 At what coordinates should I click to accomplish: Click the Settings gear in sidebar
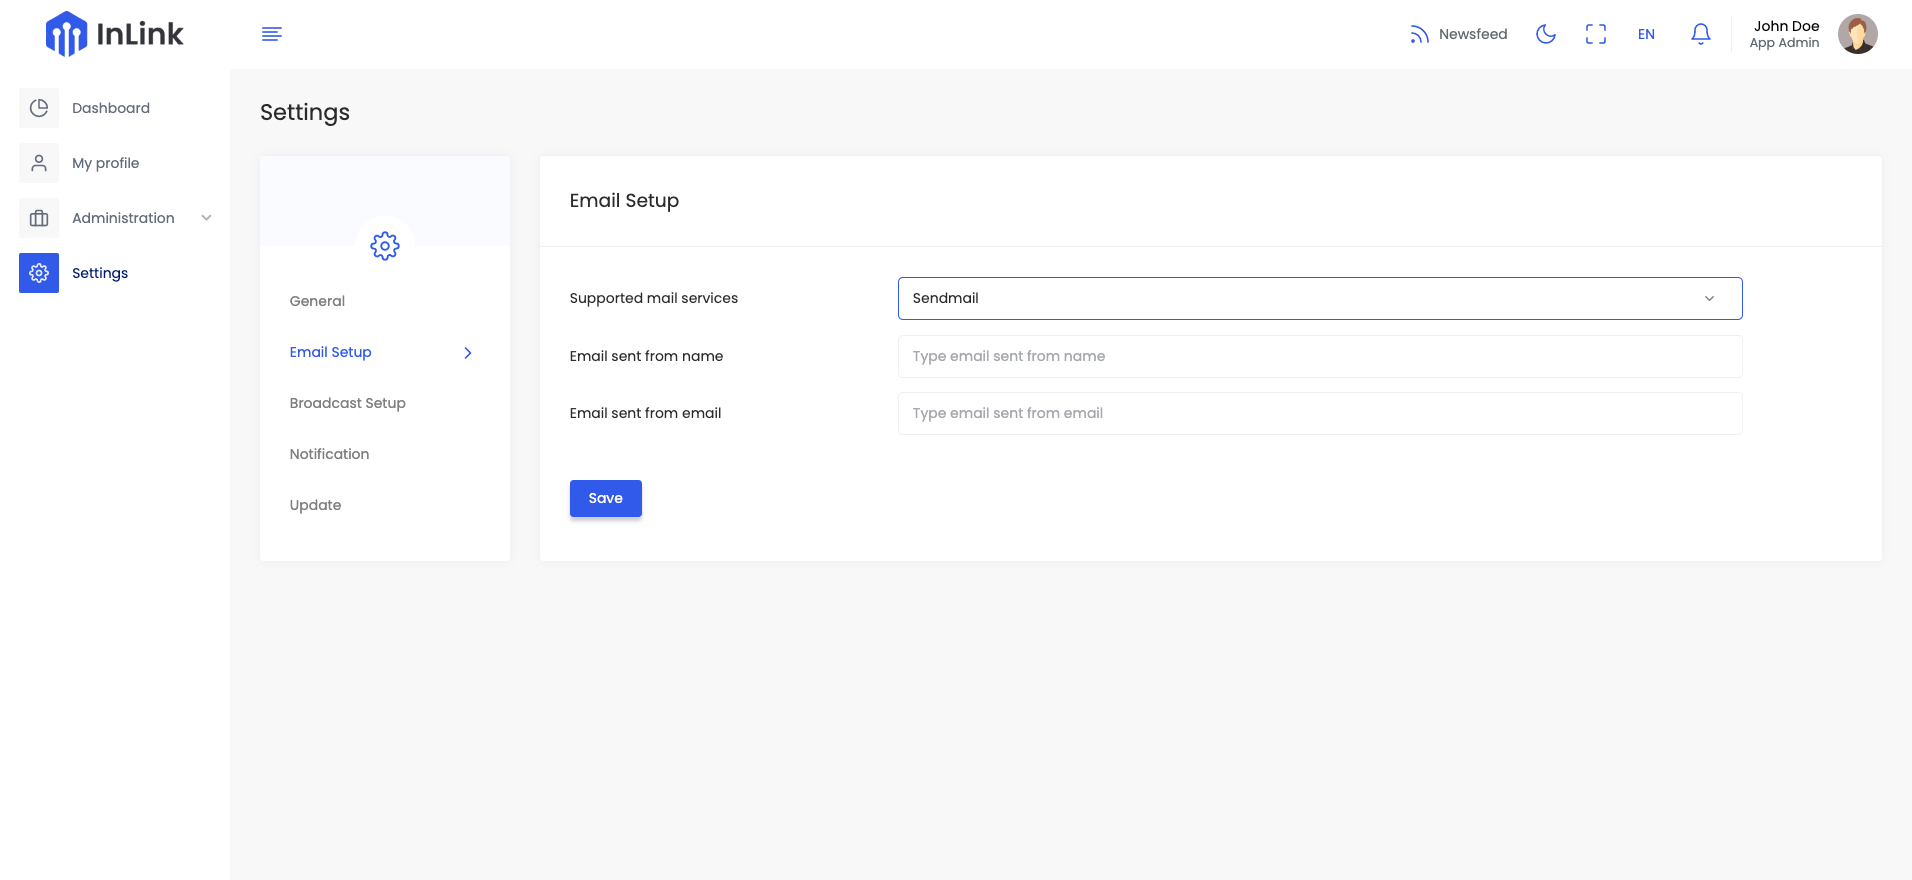pyautogui.click(x=39, y=273)
